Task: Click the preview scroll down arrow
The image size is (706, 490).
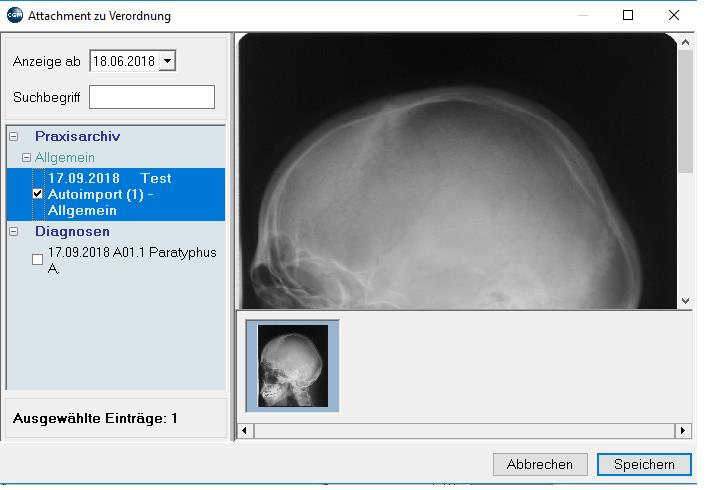Action: (685, 301)
